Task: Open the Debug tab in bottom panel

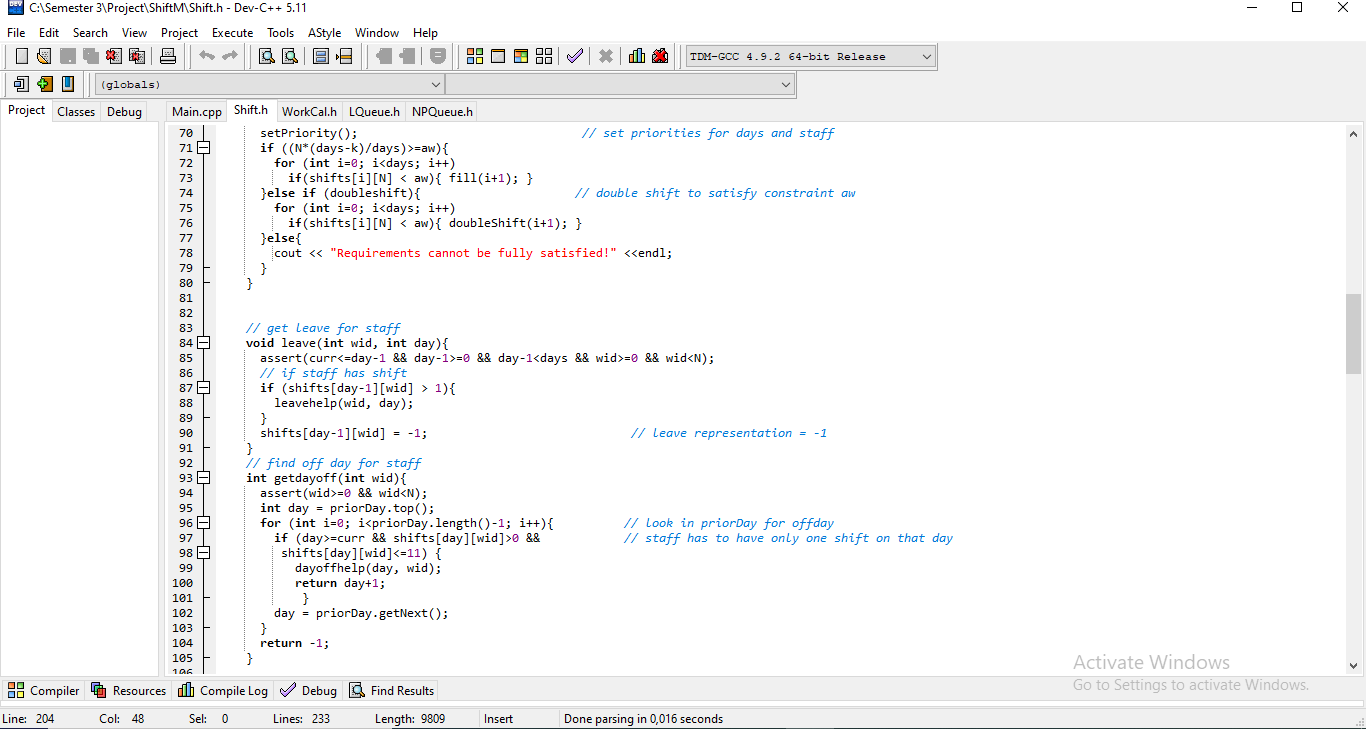Action: 309,691
